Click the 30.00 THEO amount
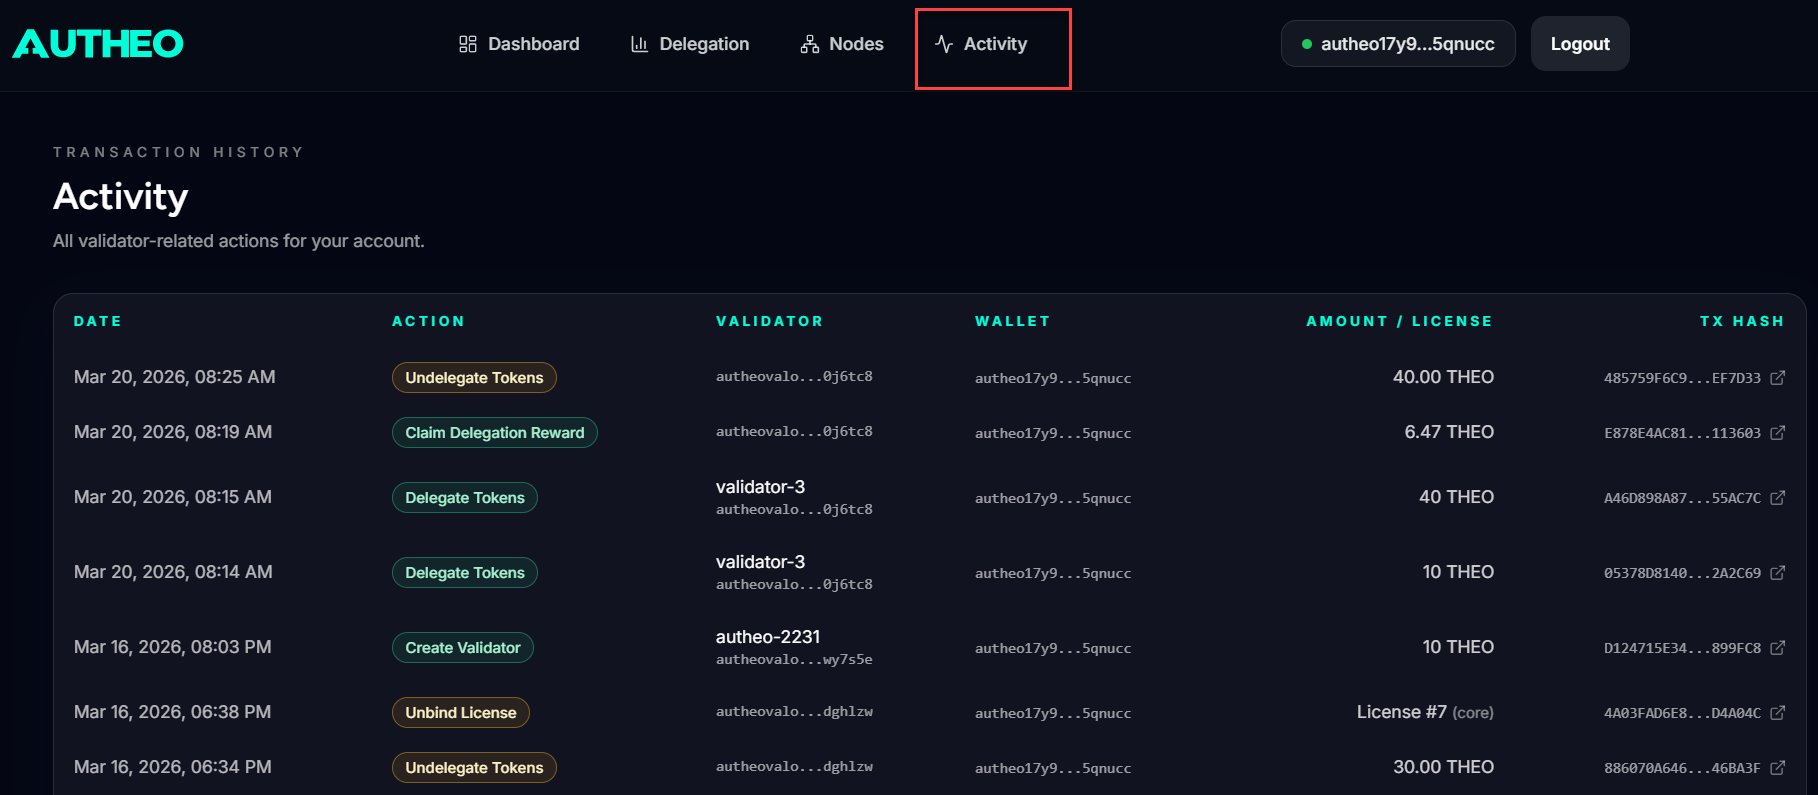The image size is (1818, 795). [x=1443, y=767]
